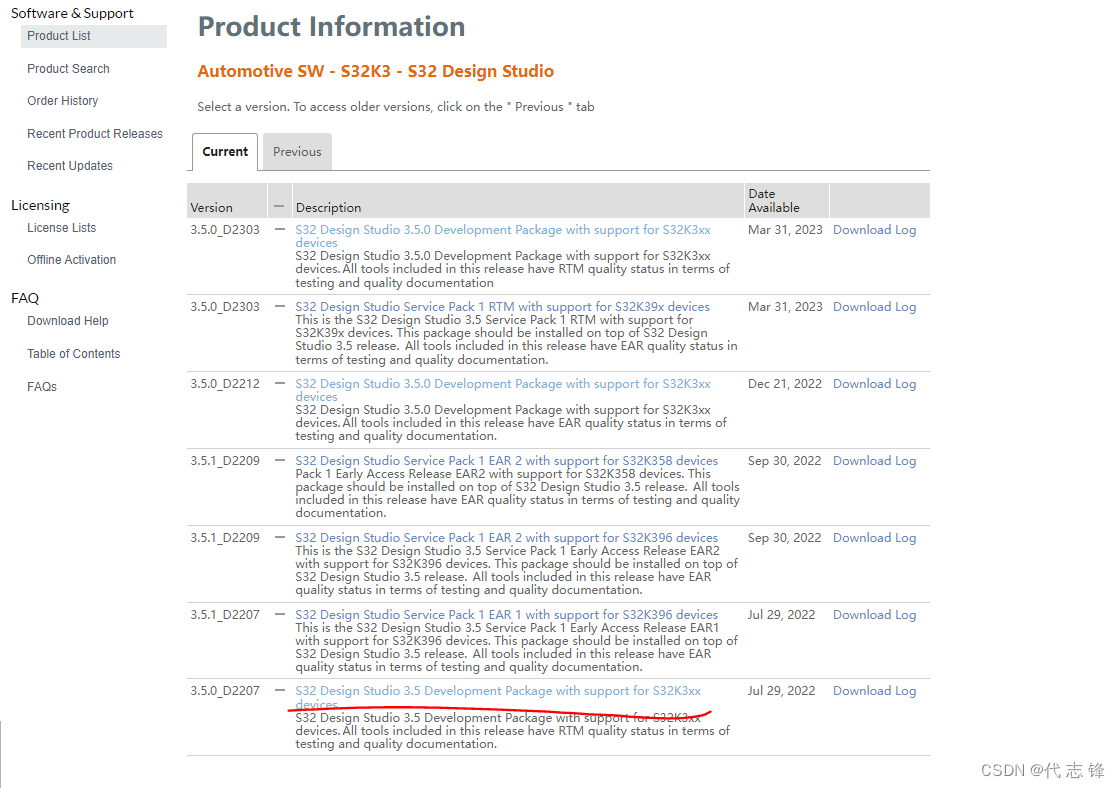Collapse all rows via header dash
The width and height of the screenshot is (1120, 788).
(279, 206)
